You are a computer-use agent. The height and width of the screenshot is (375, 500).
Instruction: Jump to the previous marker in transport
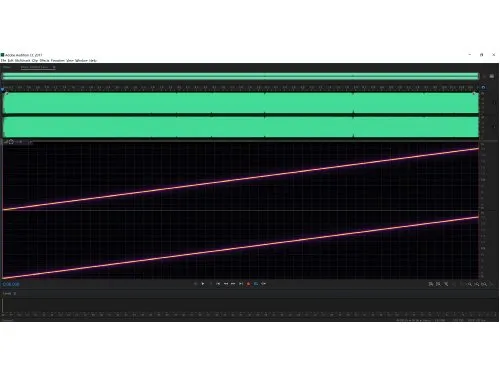(218, 284)
